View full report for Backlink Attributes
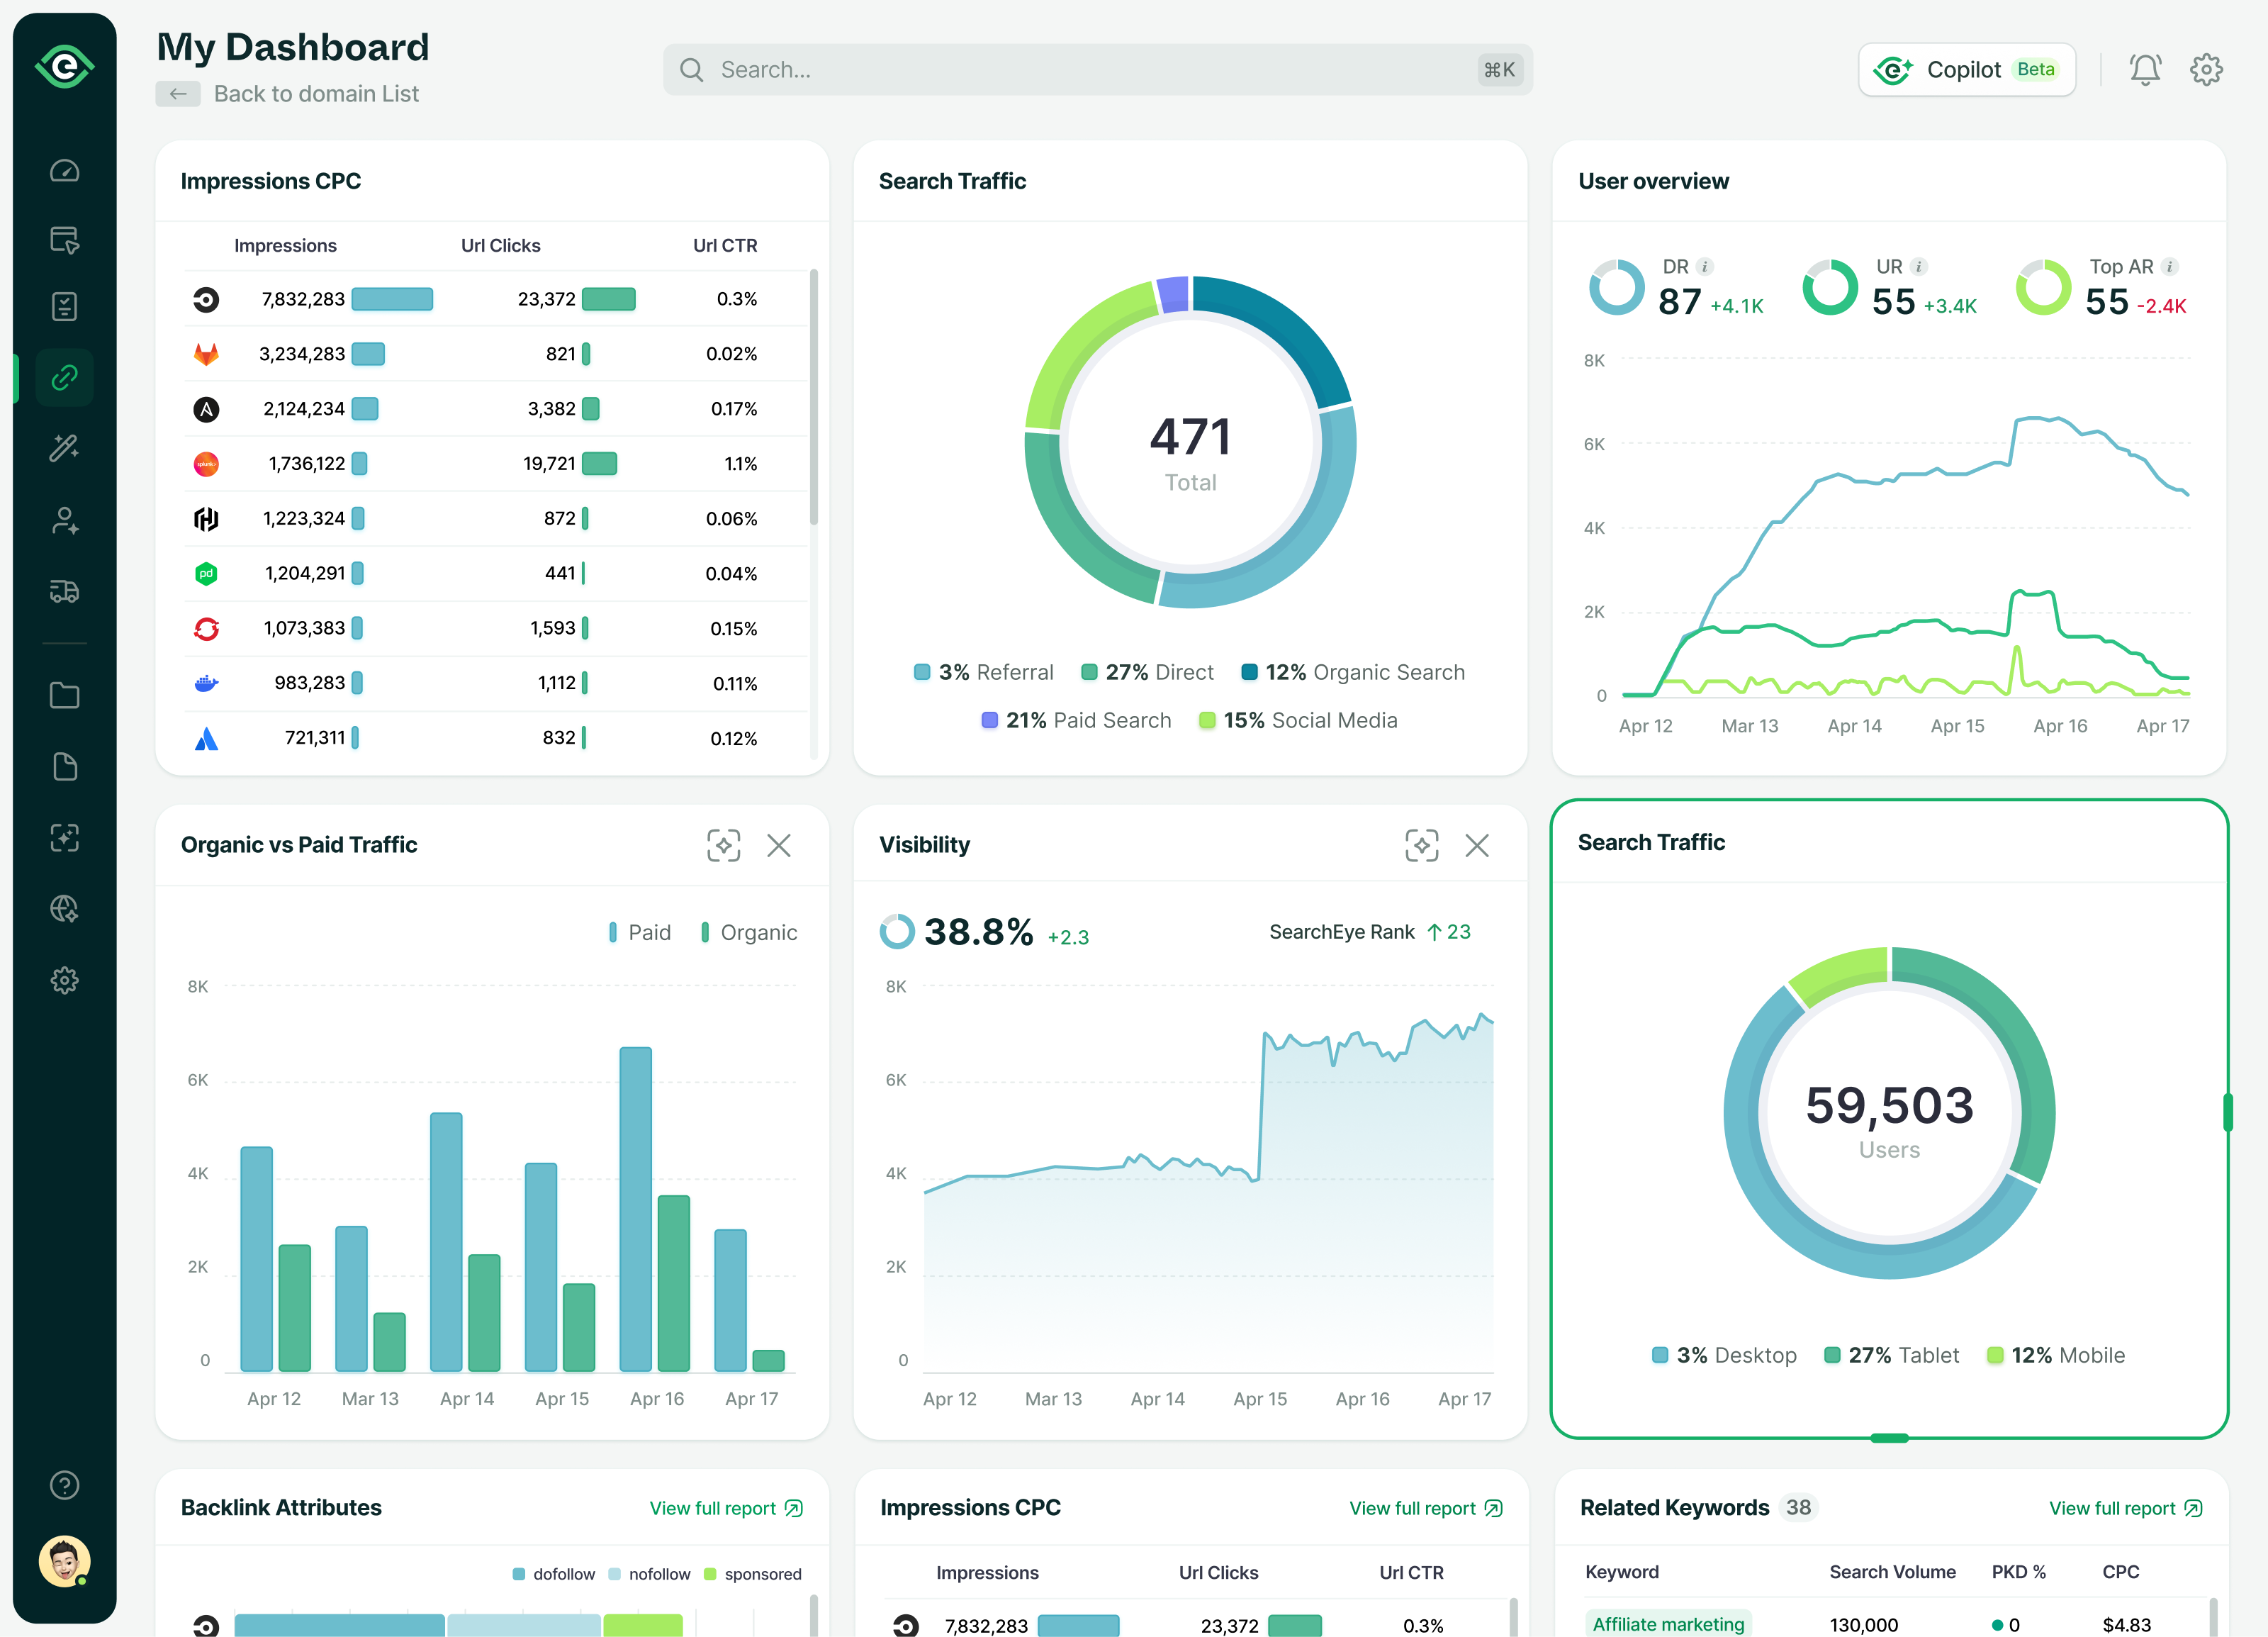 (724, 1508)
